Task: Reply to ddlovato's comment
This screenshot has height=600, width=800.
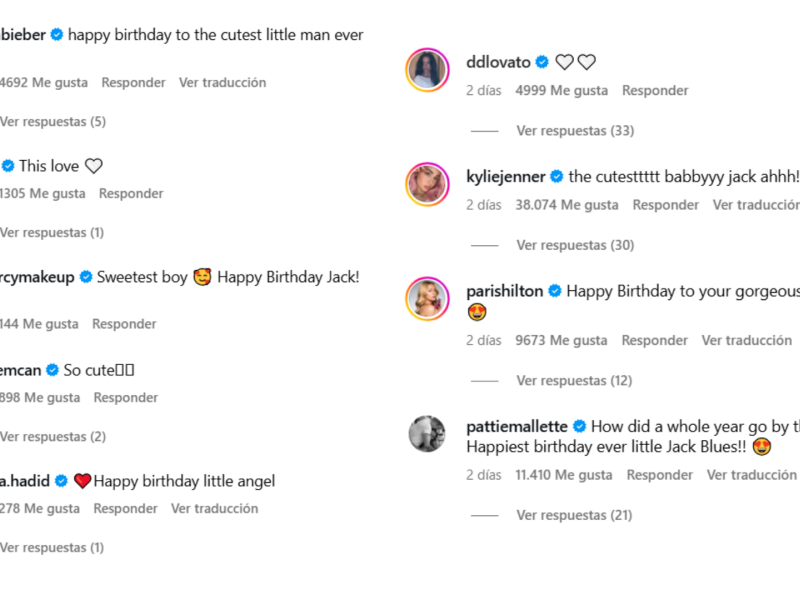Action: pyautogui.click(x=655, y=90)
